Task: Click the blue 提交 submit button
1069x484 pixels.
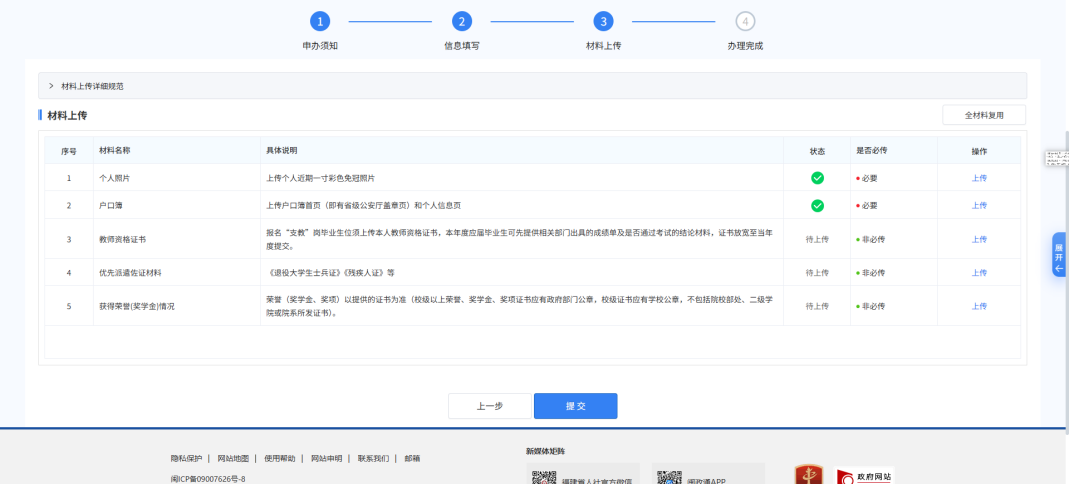Action: 575,406
